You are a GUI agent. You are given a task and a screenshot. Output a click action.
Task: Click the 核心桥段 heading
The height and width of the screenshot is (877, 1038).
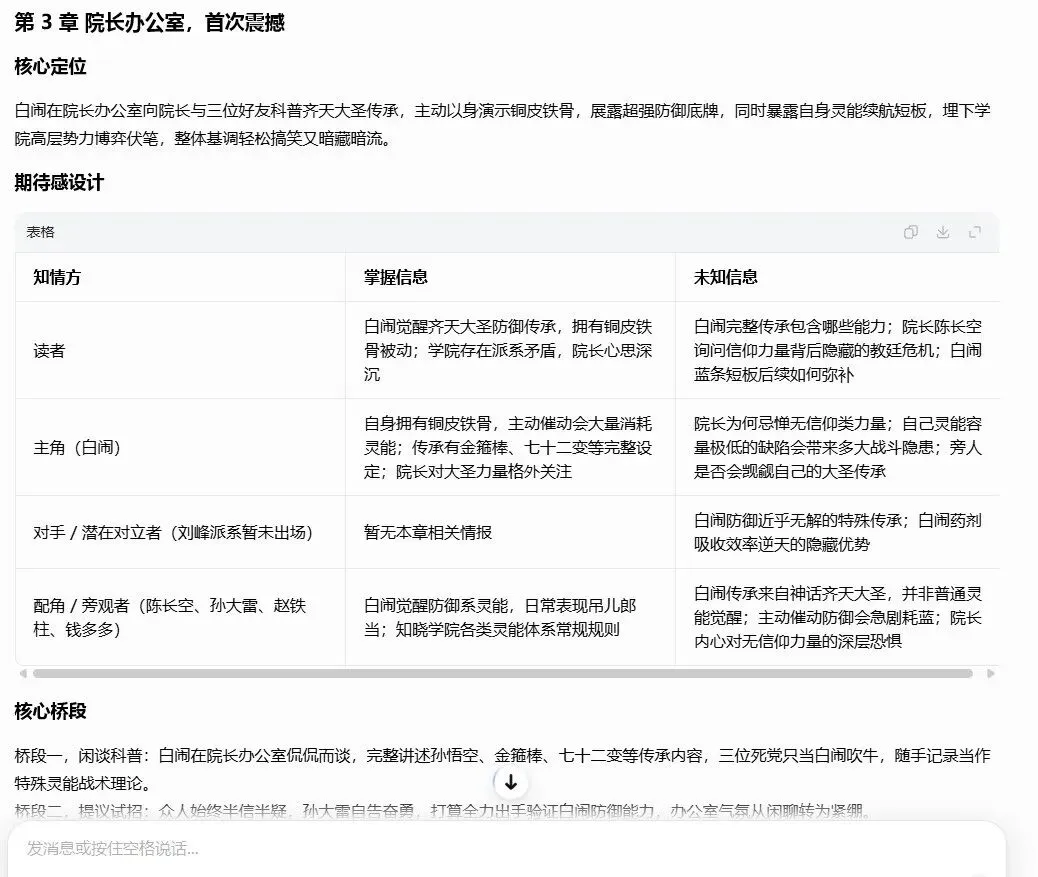(50, 711)
